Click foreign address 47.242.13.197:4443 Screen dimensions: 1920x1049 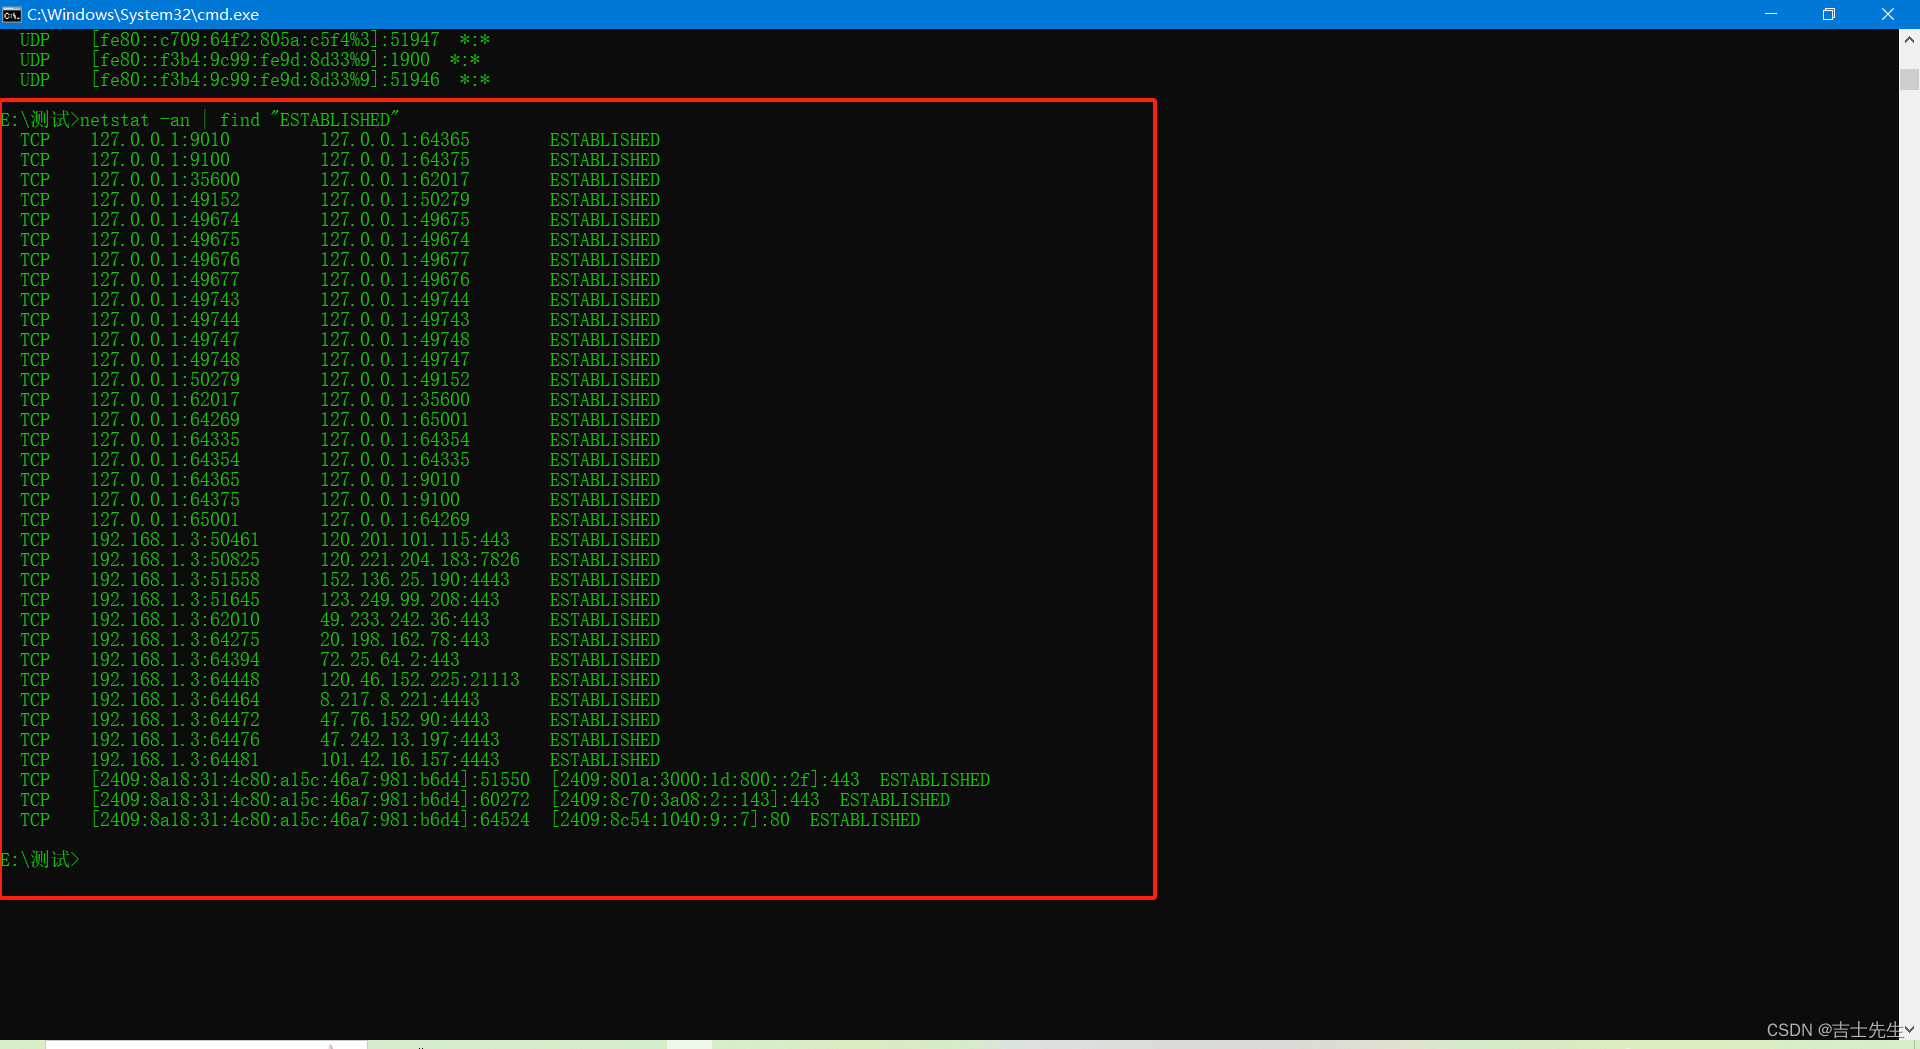[x=410, y=740]
